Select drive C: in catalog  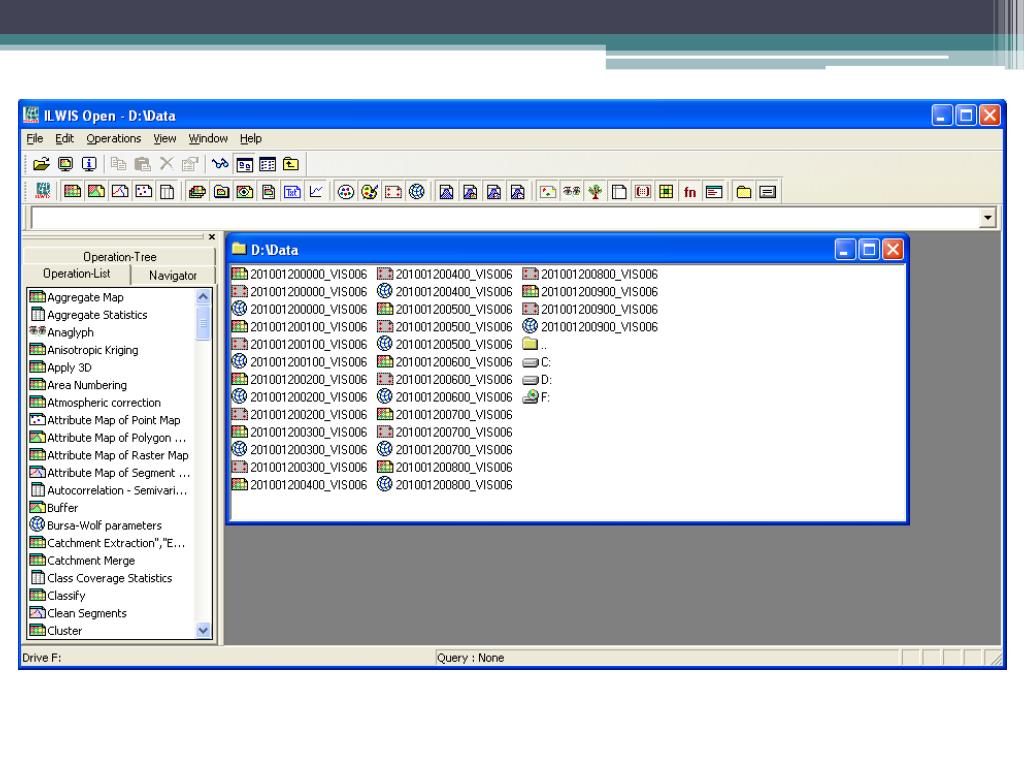click(x=537, y=362)
